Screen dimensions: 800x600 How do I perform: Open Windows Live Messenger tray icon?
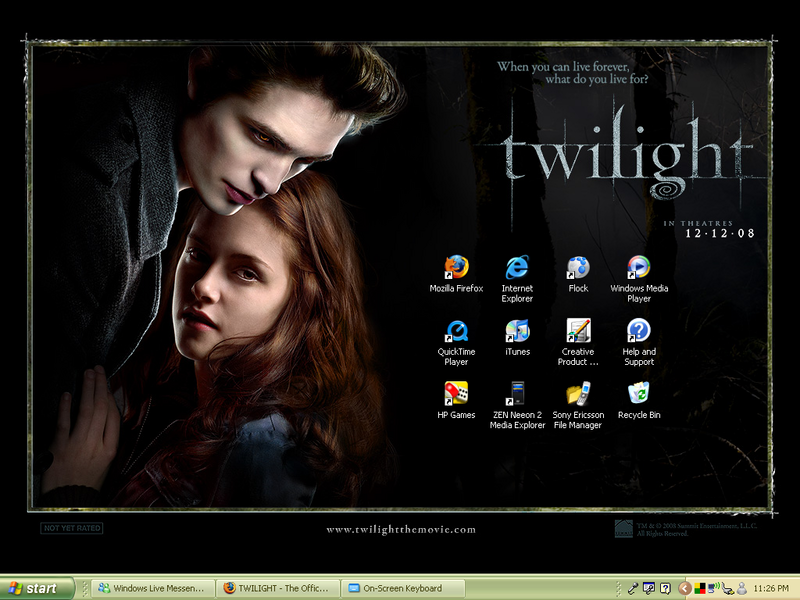tap(742, 588)
